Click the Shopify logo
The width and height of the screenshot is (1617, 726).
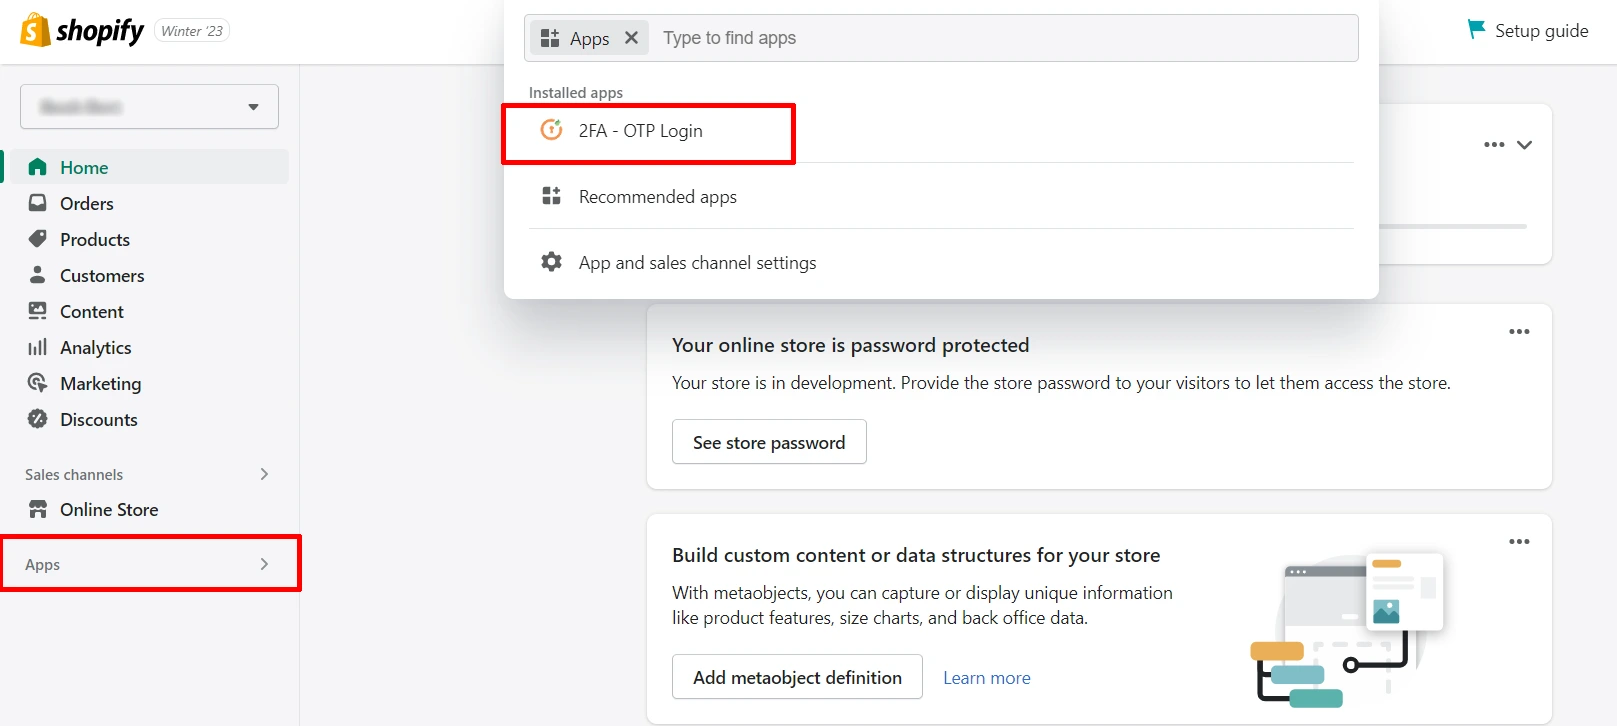click(82, 31)
